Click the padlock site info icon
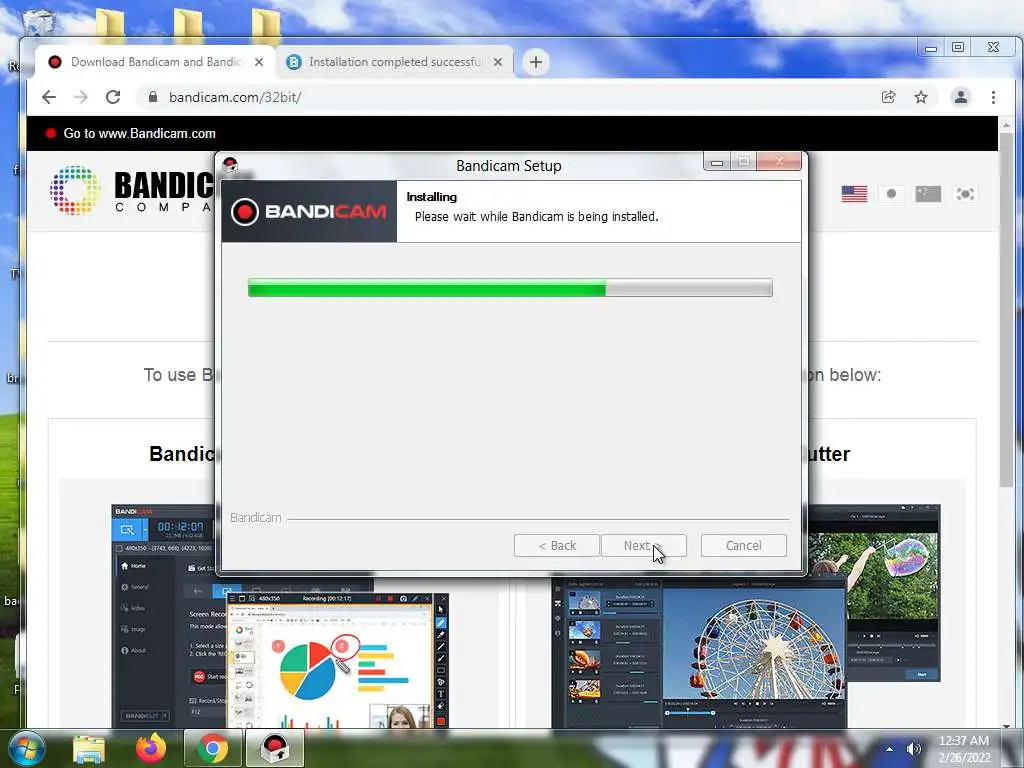 tap(153, 97)
